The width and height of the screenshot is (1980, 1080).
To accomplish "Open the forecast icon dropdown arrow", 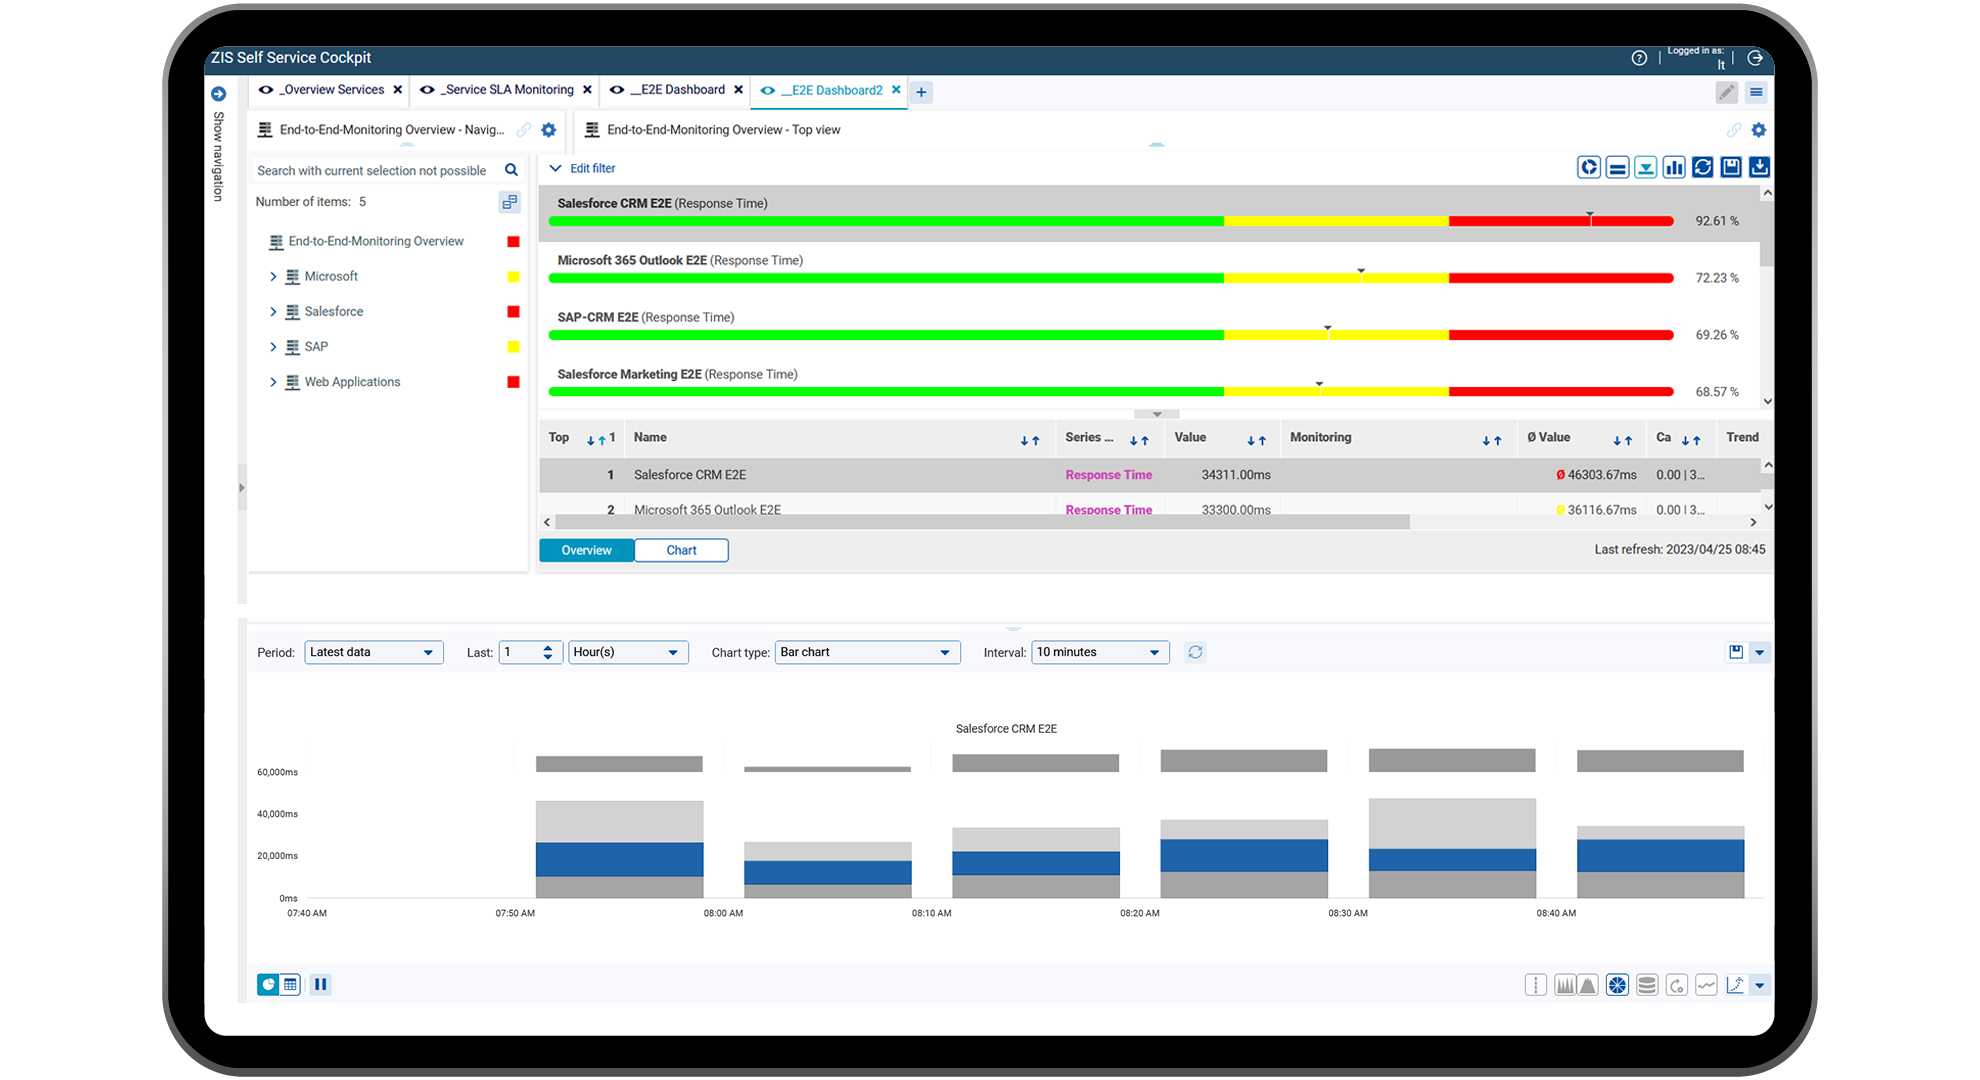I will 1759,985.
